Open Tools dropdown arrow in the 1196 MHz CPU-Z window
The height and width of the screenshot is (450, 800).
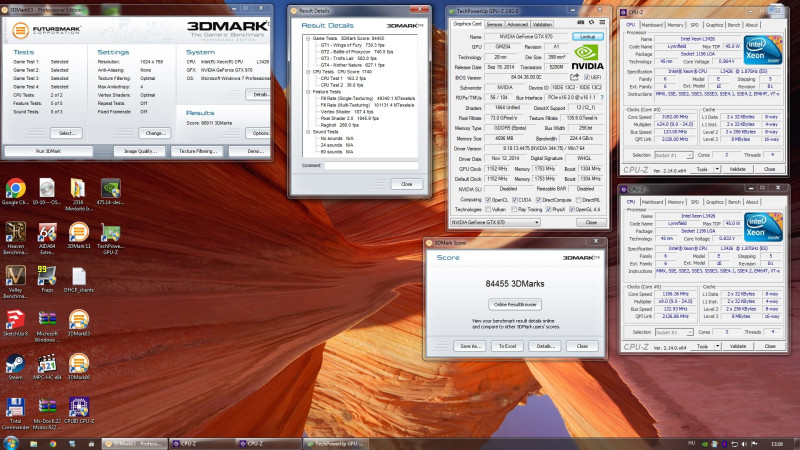[717, 346]
